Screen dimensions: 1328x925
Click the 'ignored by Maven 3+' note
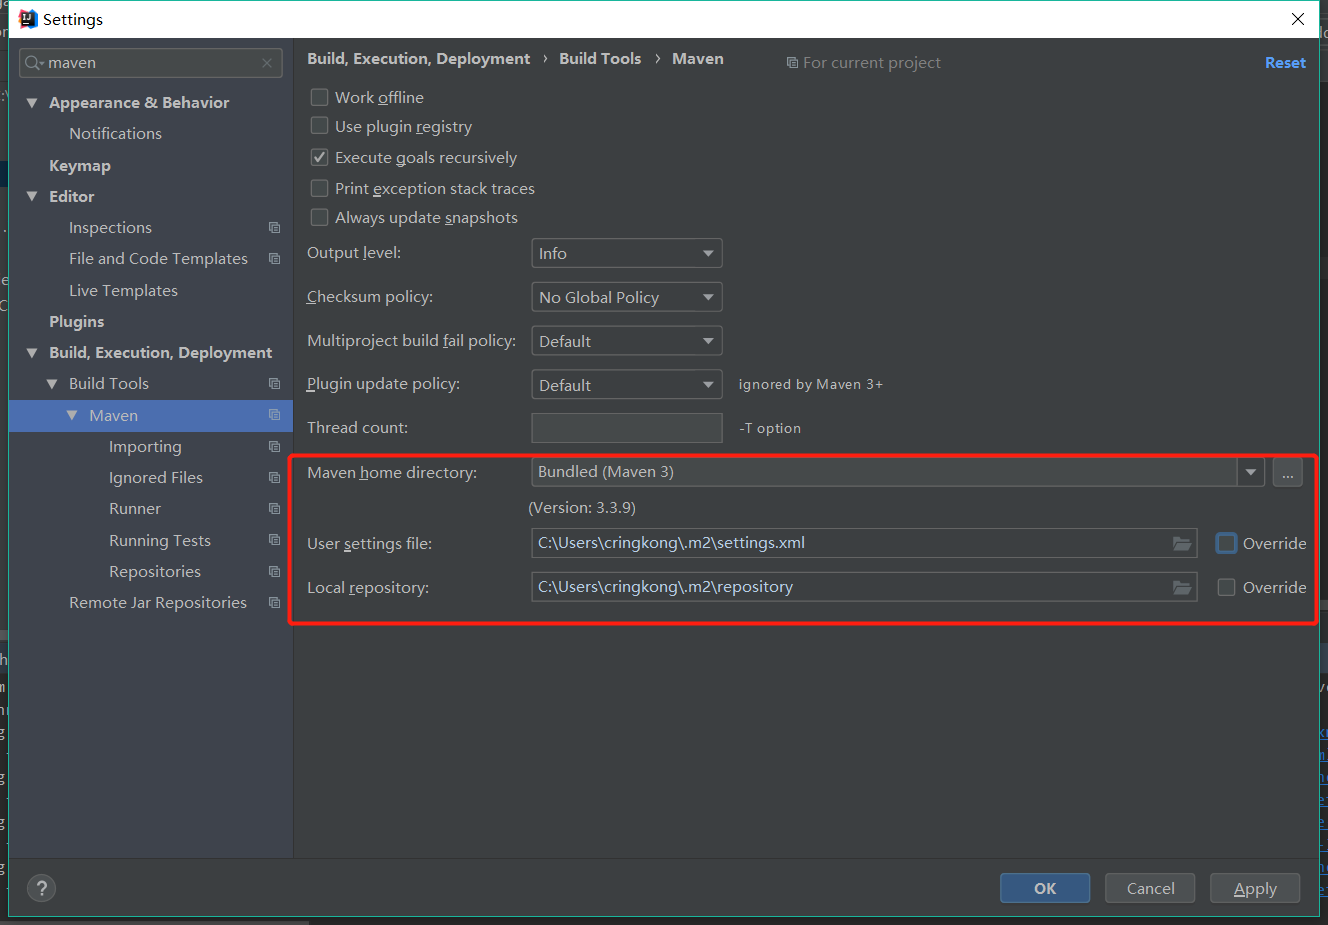tap(811, 385)
